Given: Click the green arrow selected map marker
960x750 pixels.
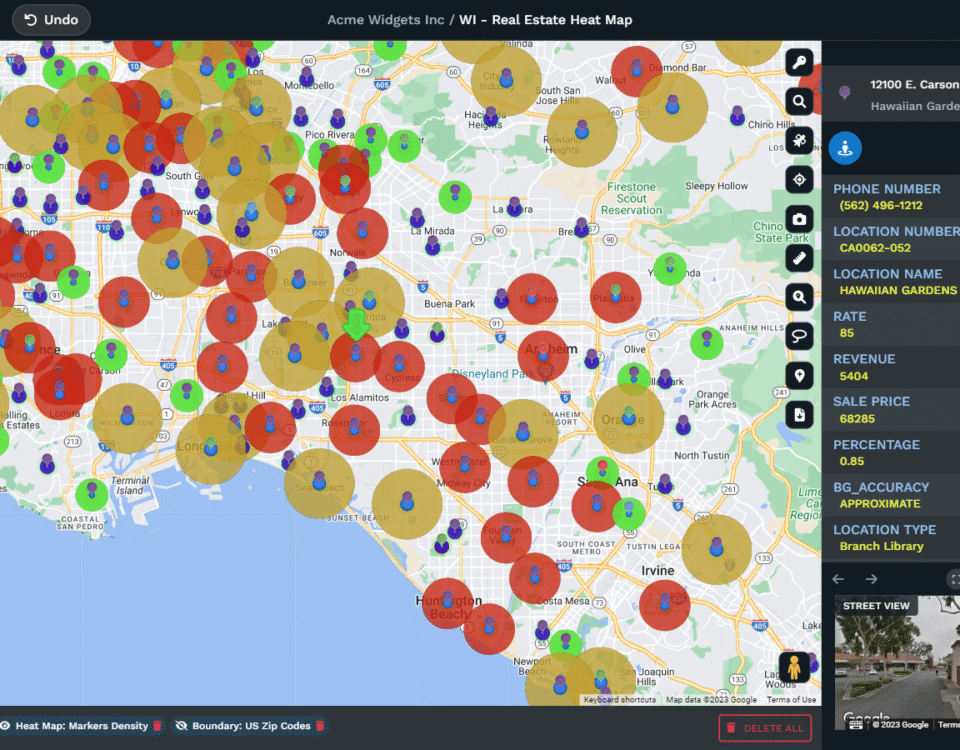Looking at the screenshot, I should tap(356, 326).
